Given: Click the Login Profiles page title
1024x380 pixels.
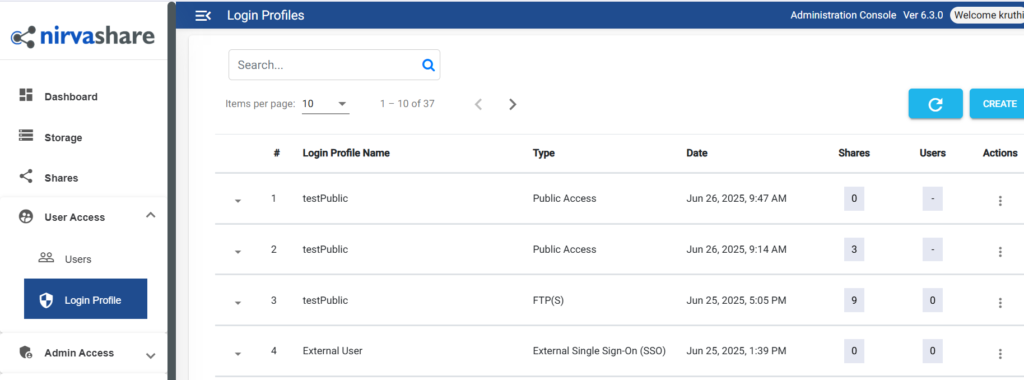Looking at the screenshot, I should pyautogui.click(x=265, y=15).
